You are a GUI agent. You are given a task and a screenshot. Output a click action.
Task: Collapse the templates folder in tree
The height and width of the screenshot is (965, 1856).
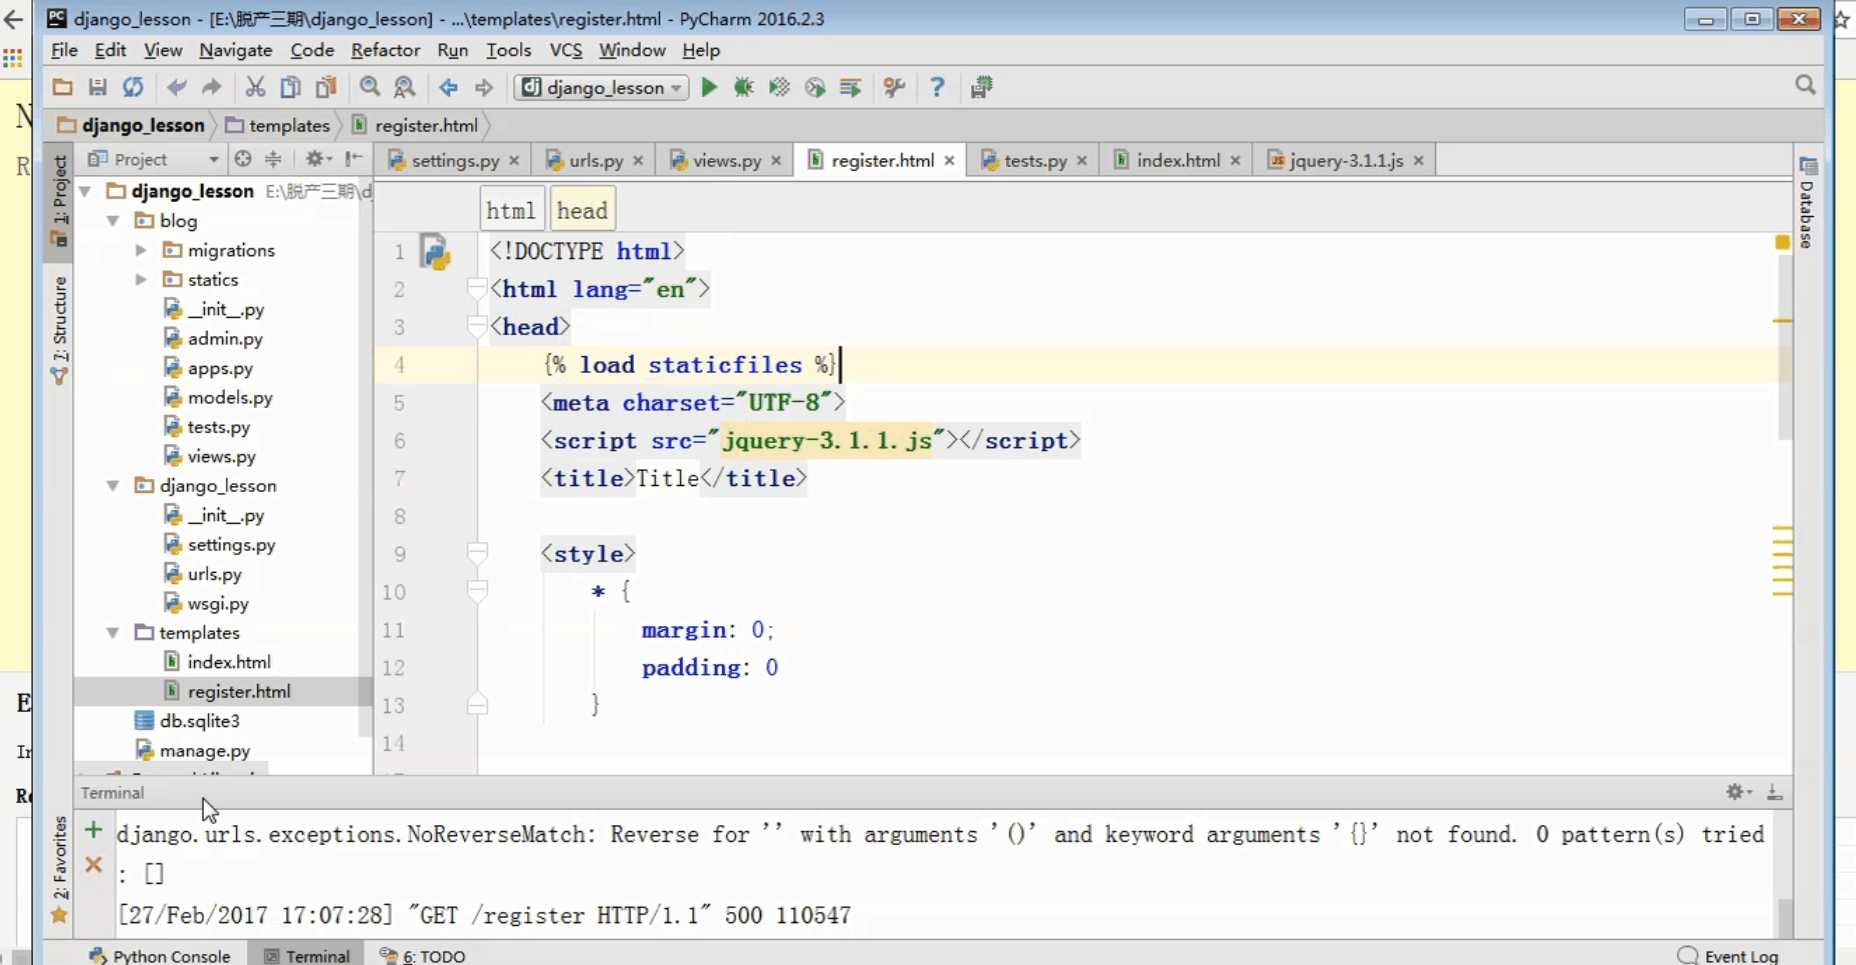(x=113, y=632)
